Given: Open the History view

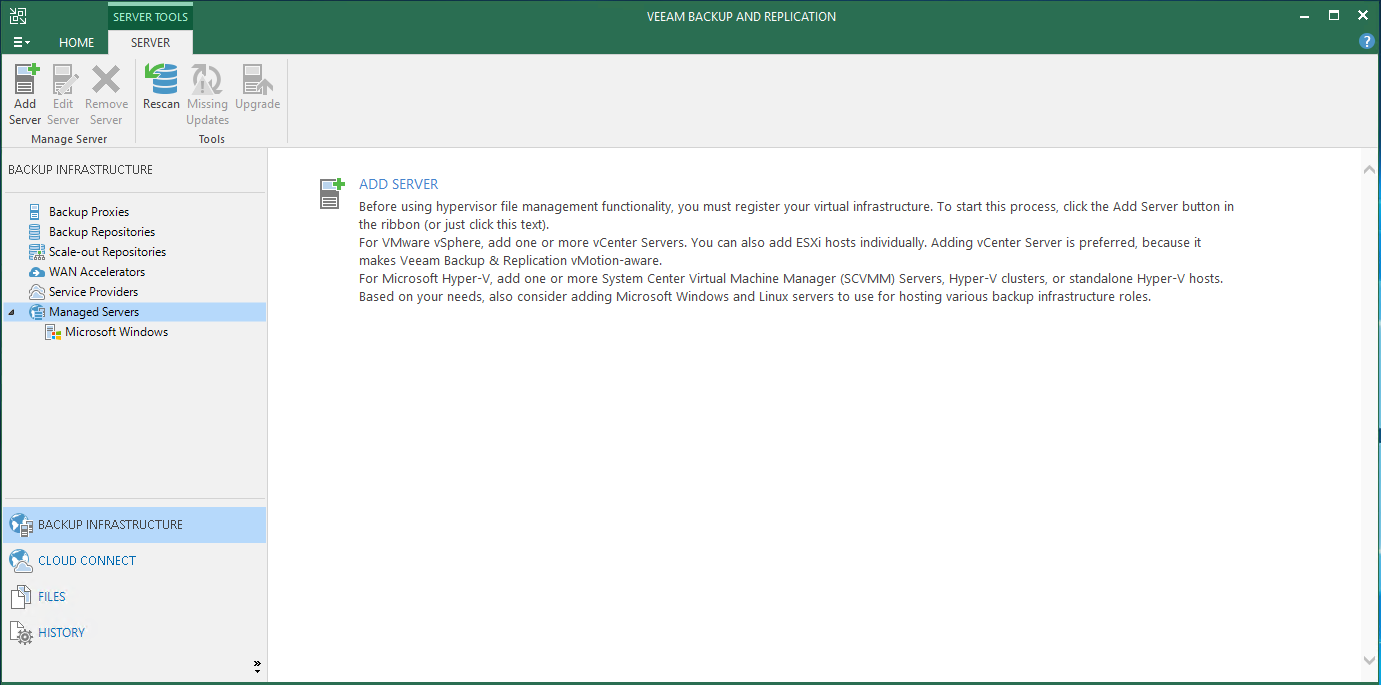Looking at the screenshot, I should 61,633.
